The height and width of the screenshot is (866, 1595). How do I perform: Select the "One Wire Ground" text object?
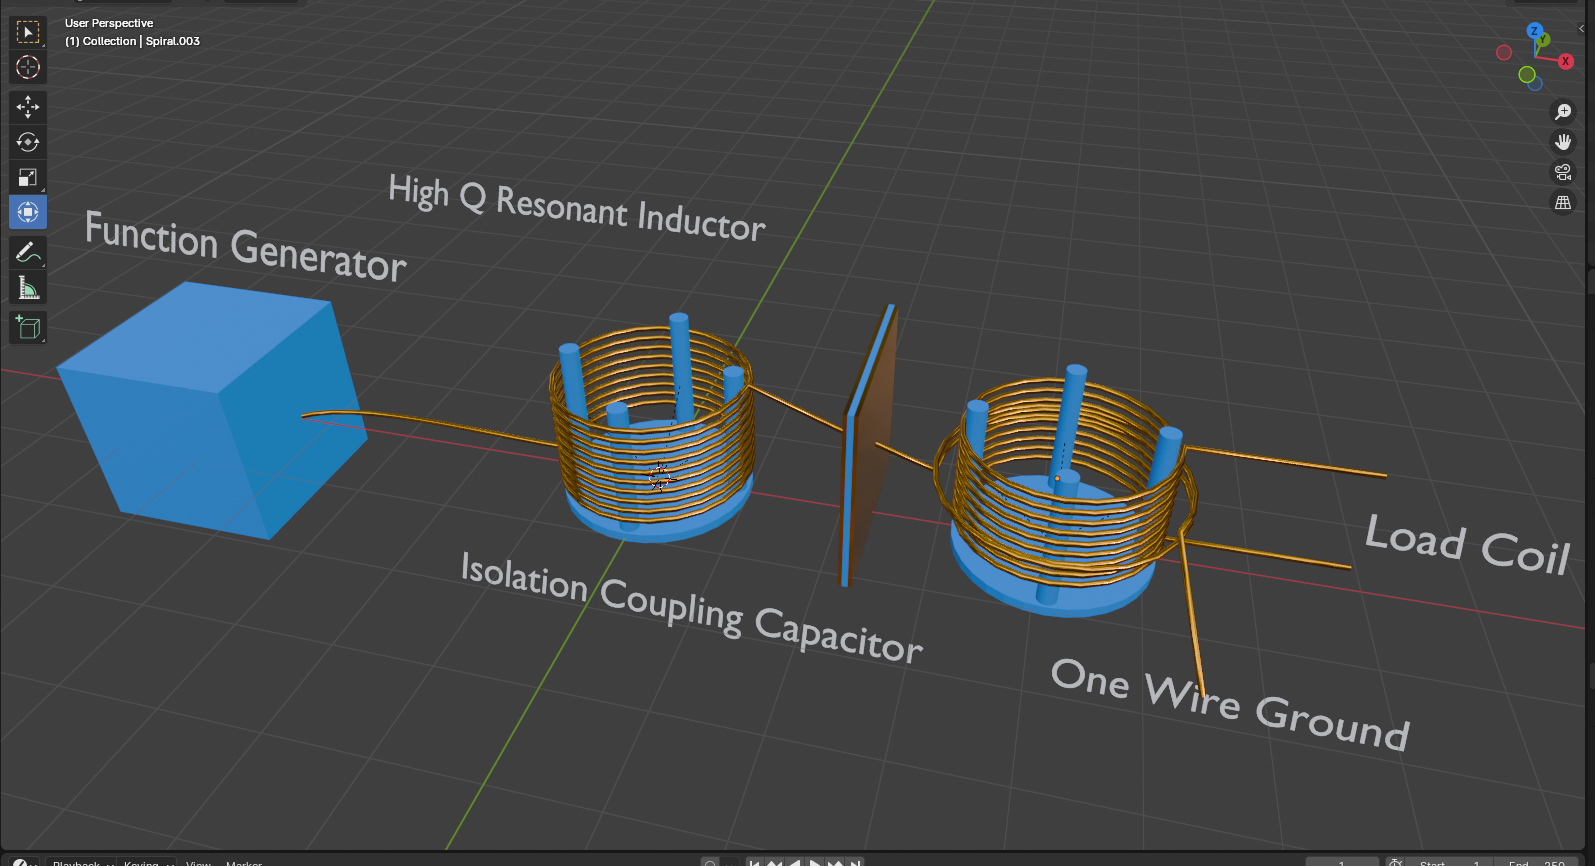pyautogui.click(x=1231, y=704)
